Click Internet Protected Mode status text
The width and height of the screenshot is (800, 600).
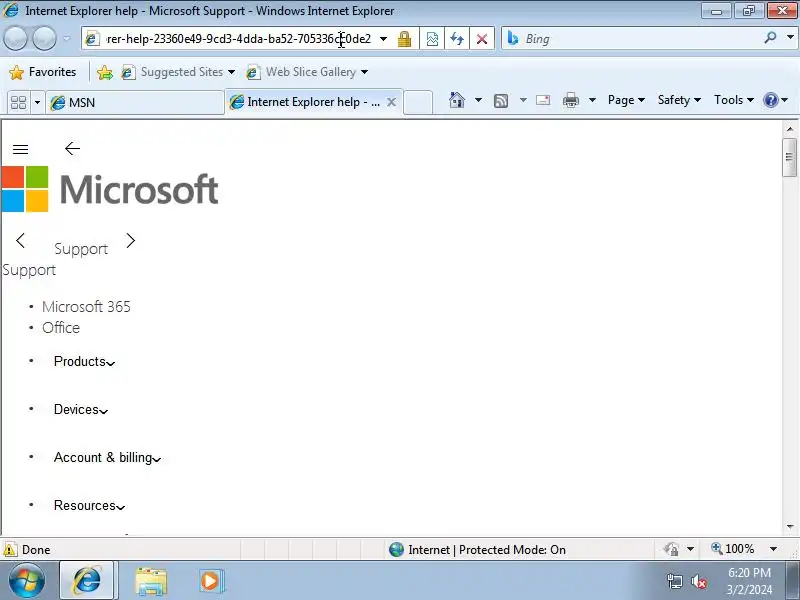tap(487, 549)
